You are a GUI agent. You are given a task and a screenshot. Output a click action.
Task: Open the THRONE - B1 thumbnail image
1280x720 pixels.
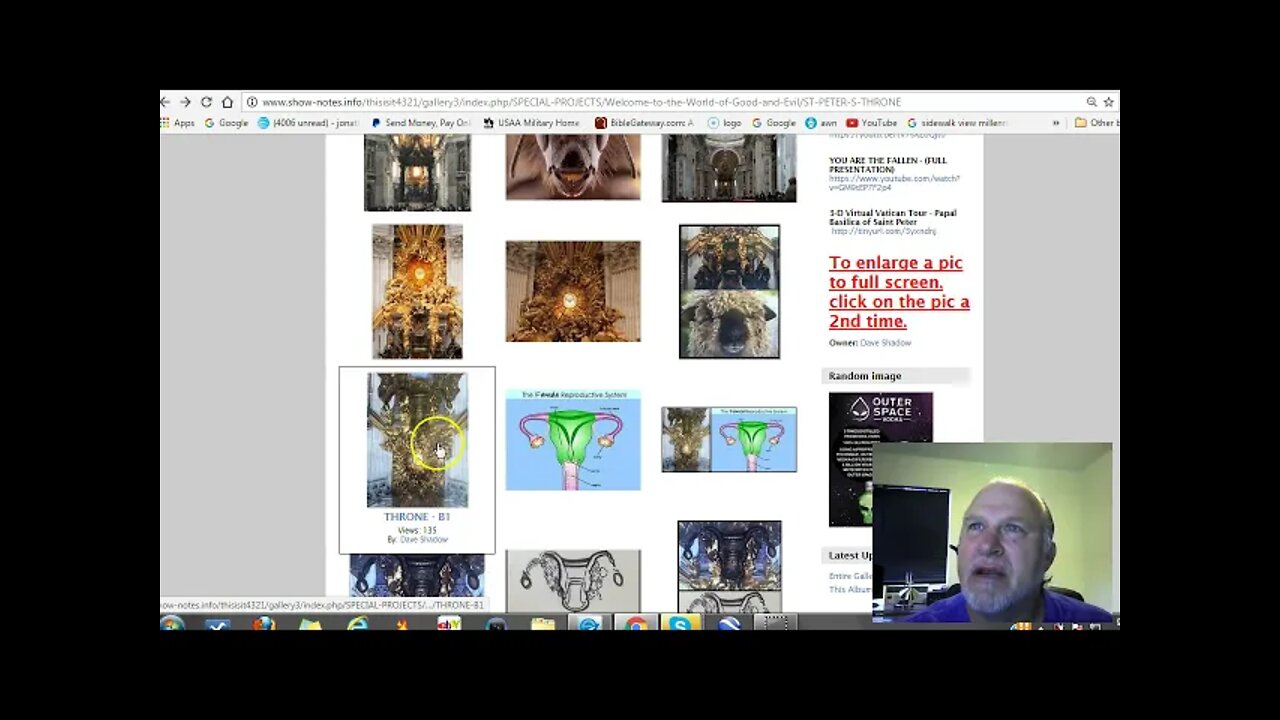point(417,440)
